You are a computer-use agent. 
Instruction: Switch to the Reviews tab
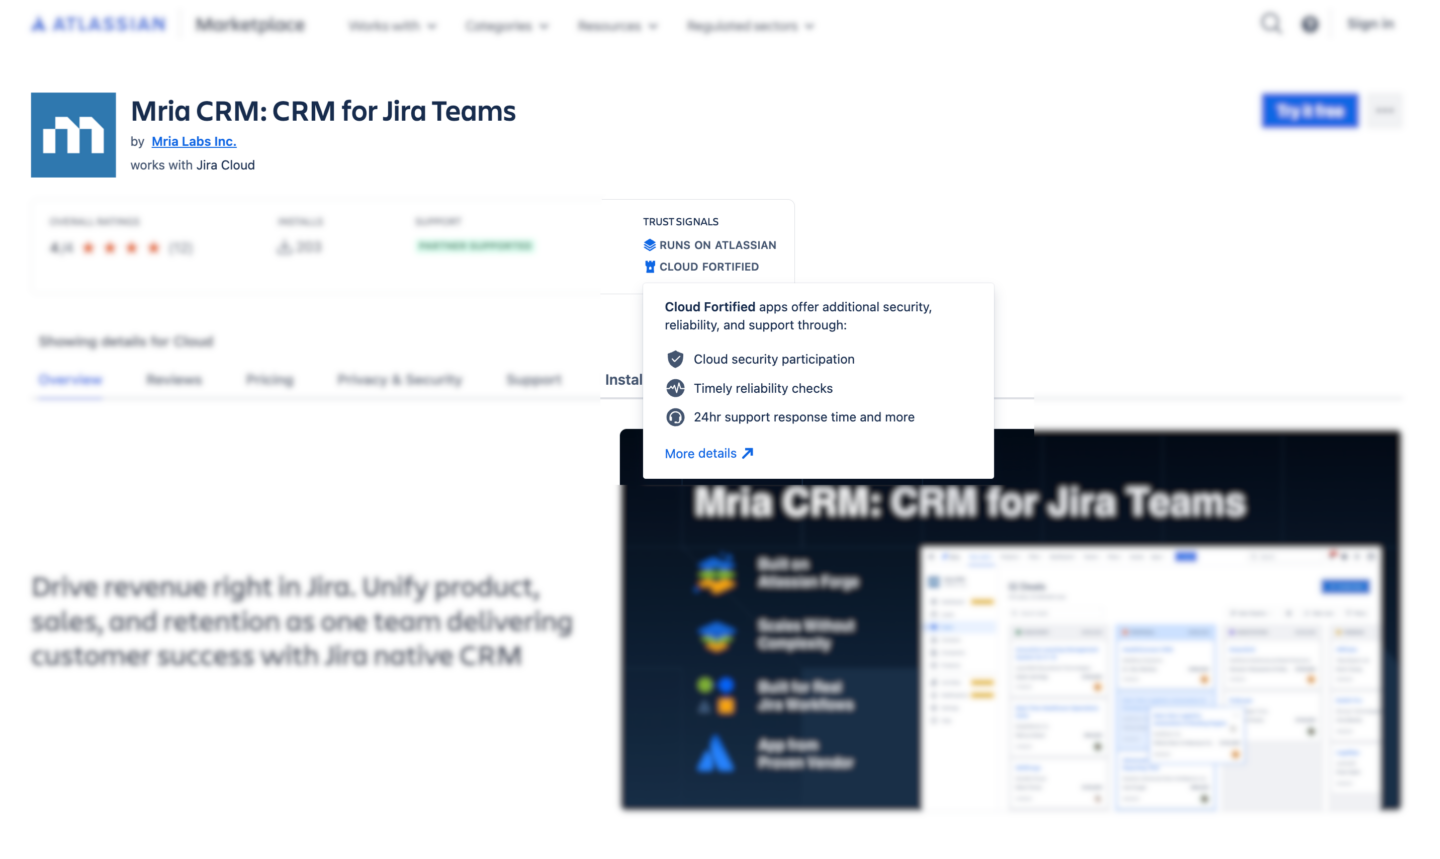174,380
